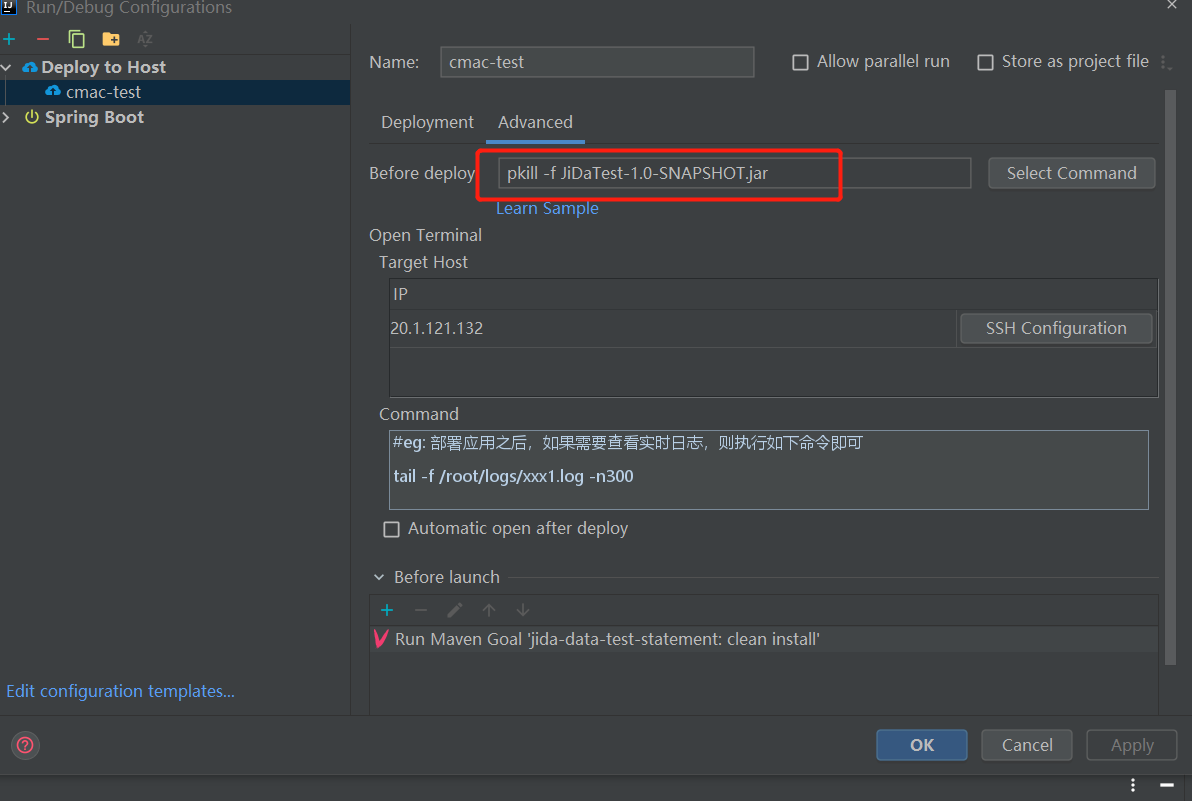Viewport: 1192px width, 801px height.
Task: Collapse the Deploy to Host node
Action: click(x=8, y=67)
